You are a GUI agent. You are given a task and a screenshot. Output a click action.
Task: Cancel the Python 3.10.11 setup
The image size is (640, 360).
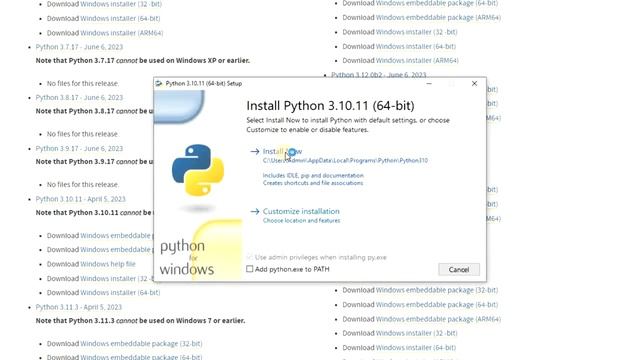(459, 269)
